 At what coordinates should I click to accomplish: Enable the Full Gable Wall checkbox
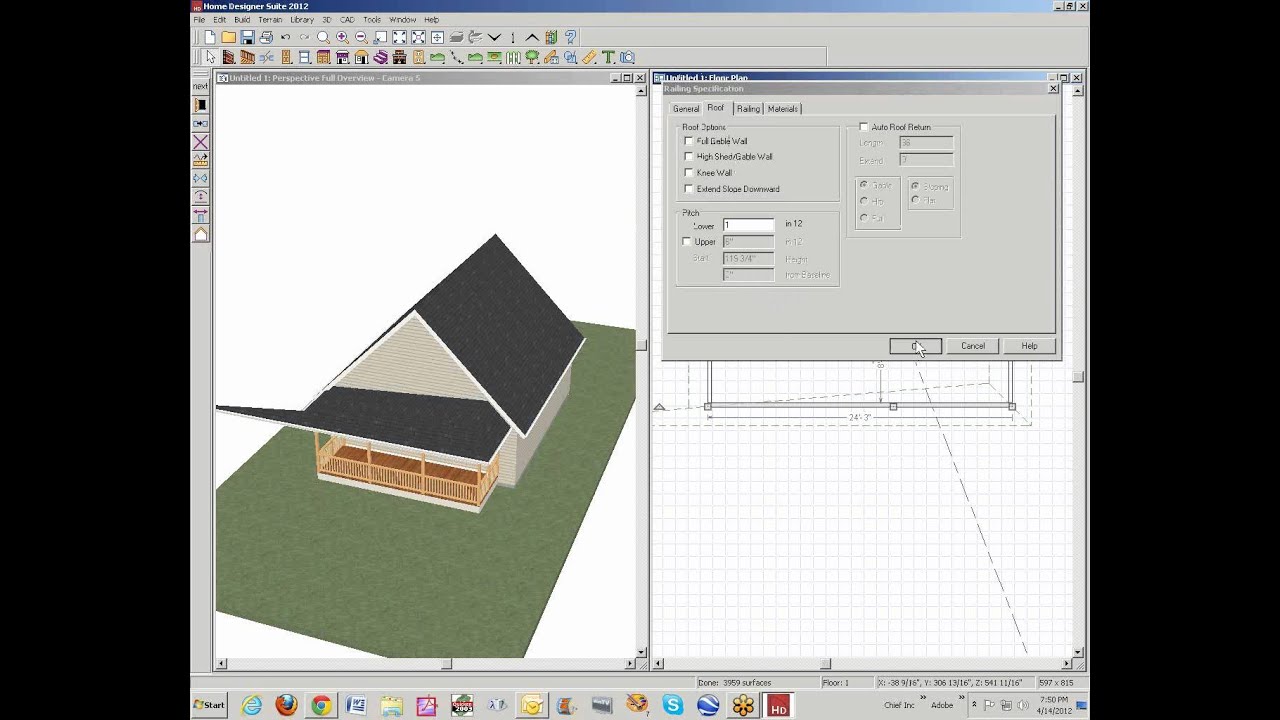pyautogui.click(x=688, y=141)
